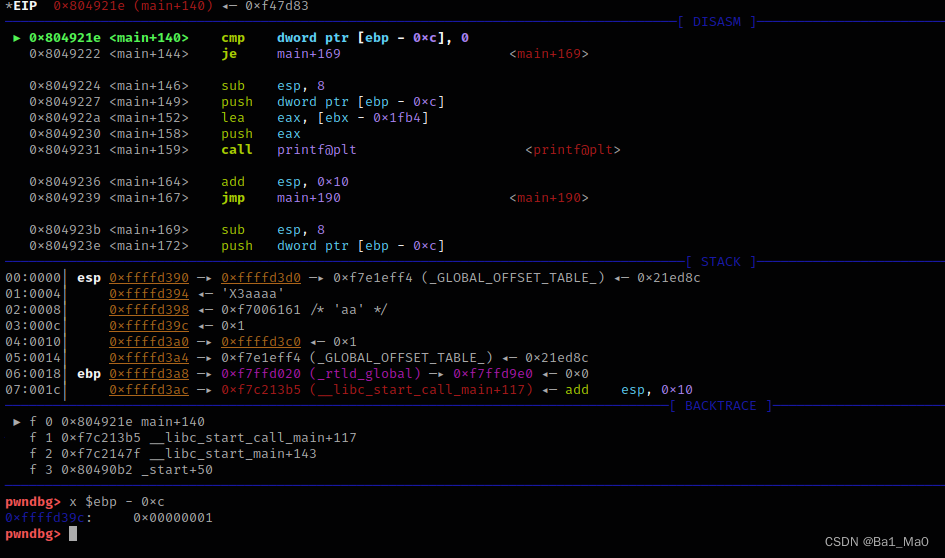Viewport: 945px width, 558px height.
Task: Click the lea instruction mnemonic
Action: pyautogui.click(x=233, y=118)
